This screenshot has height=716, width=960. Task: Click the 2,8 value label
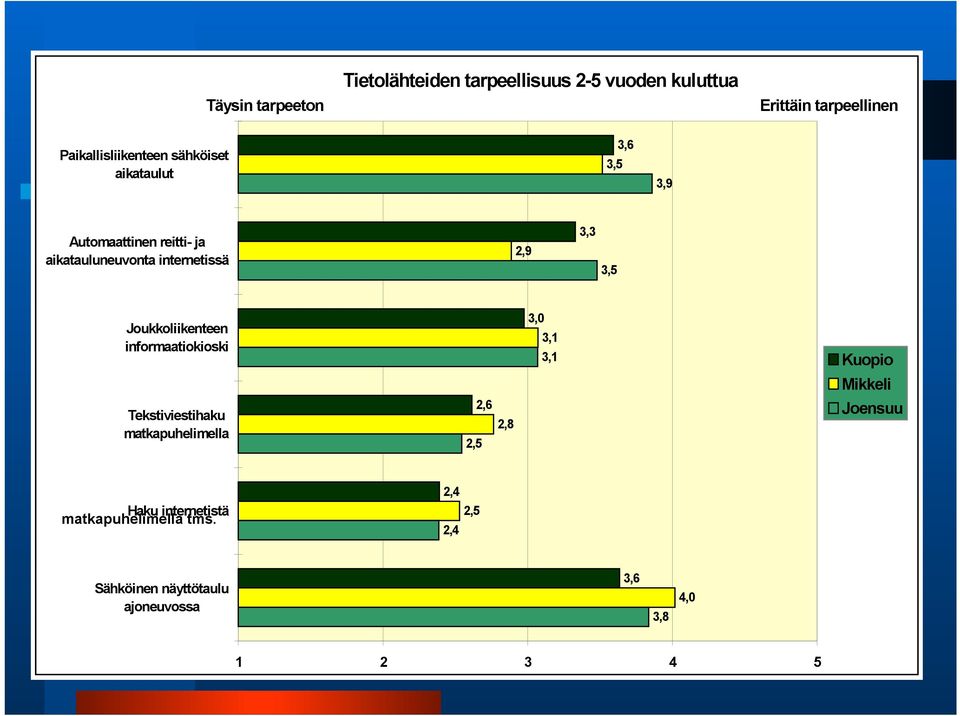click(506, 424)
